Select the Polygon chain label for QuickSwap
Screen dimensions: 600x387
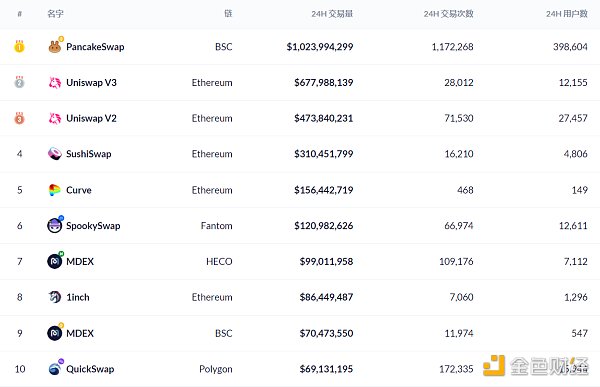coord(216,369)
